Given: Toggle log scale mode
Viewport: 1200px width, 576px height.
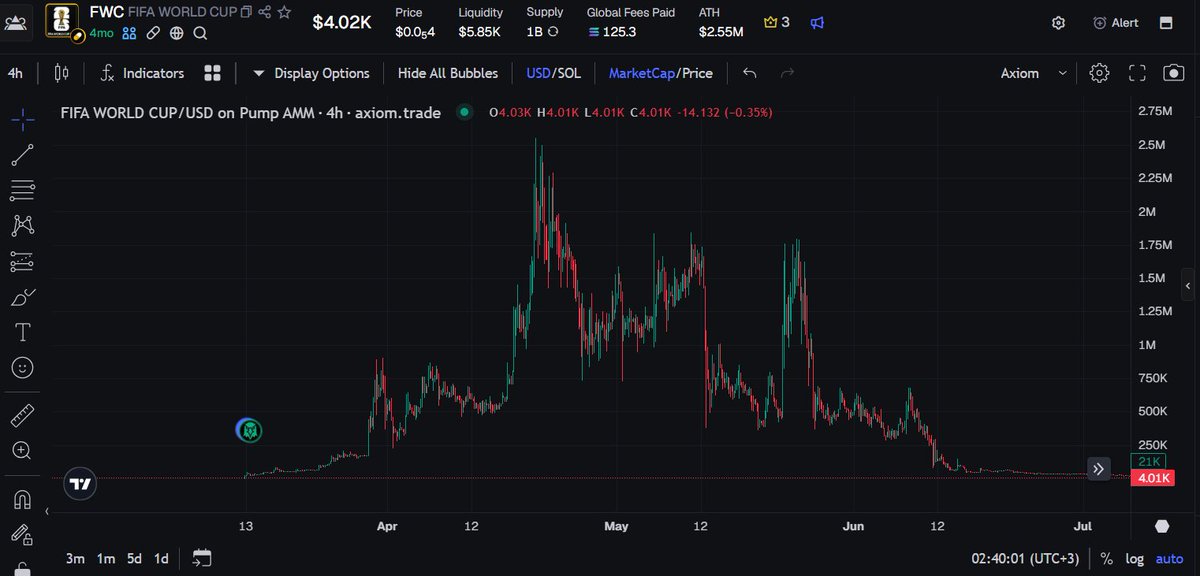Looking at the screenshot, I should tap(1134, 558).
